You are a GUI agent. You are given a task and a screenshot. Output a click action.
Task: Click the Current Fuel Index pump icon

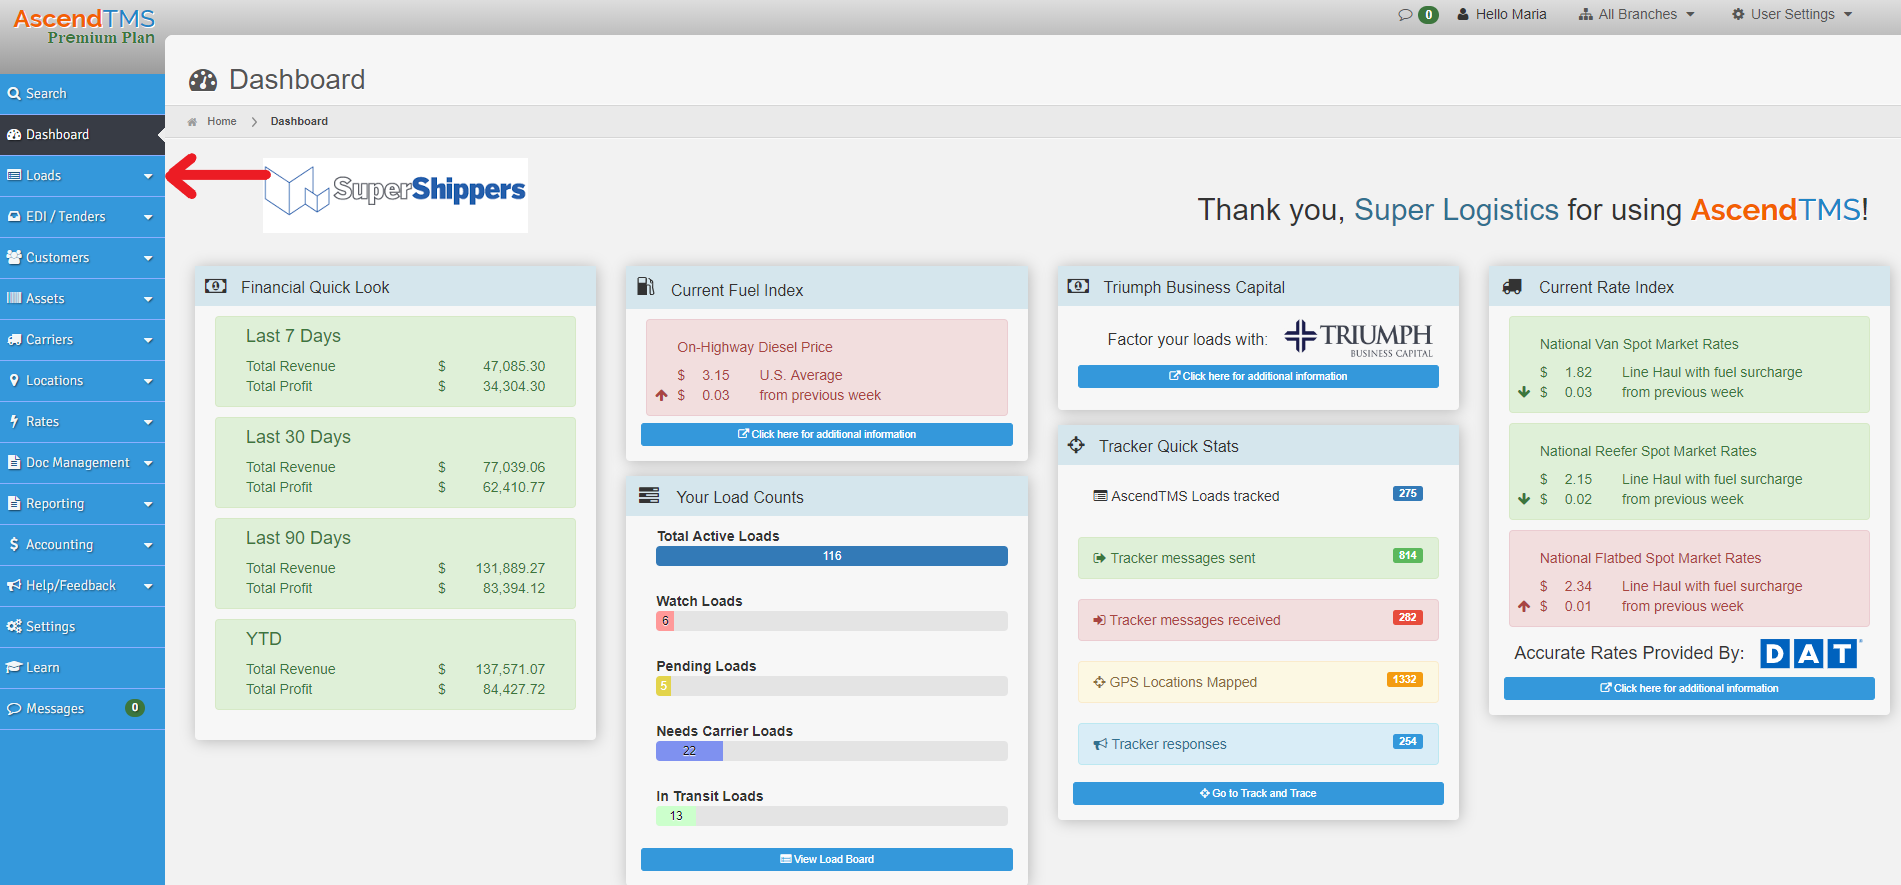coord(646,287)
